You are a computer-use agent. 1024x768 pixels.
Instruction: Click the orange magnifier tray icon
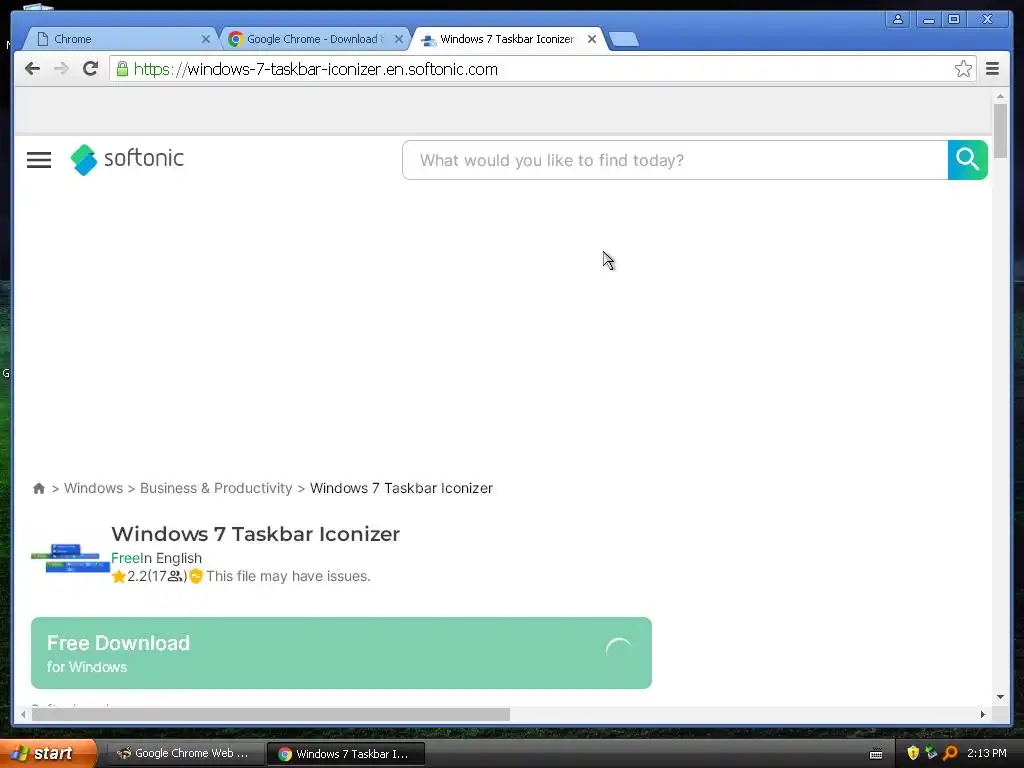950,753
